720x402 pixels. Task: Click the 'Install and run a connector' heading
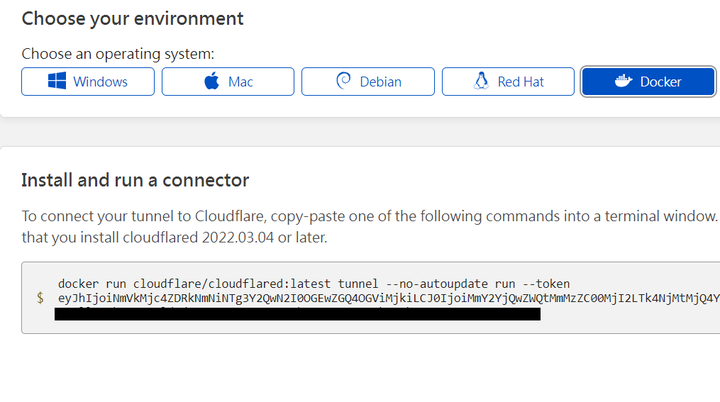coord(135,180)
